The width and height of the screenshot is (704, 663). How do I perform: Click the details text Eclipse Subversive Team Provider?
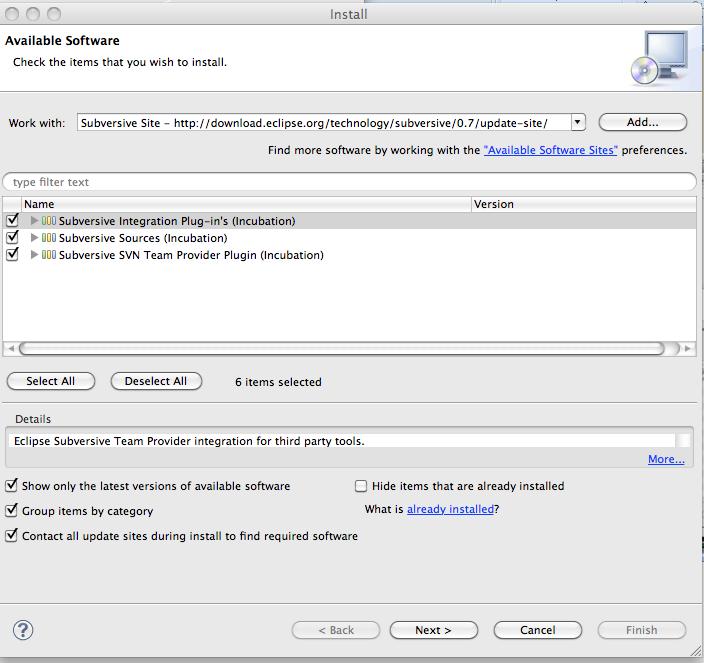[x=189, y=441]
